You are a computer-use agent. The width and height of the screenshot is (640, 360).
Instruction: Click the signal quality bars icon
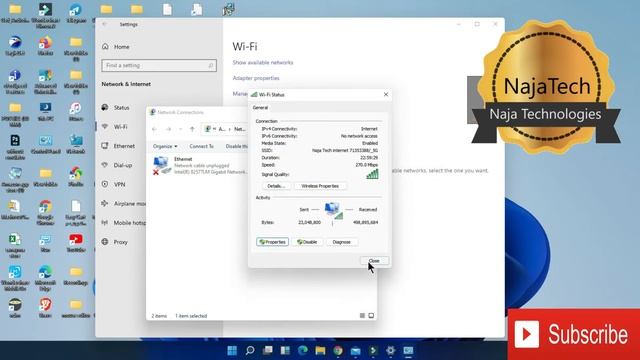tap(372, 174)
